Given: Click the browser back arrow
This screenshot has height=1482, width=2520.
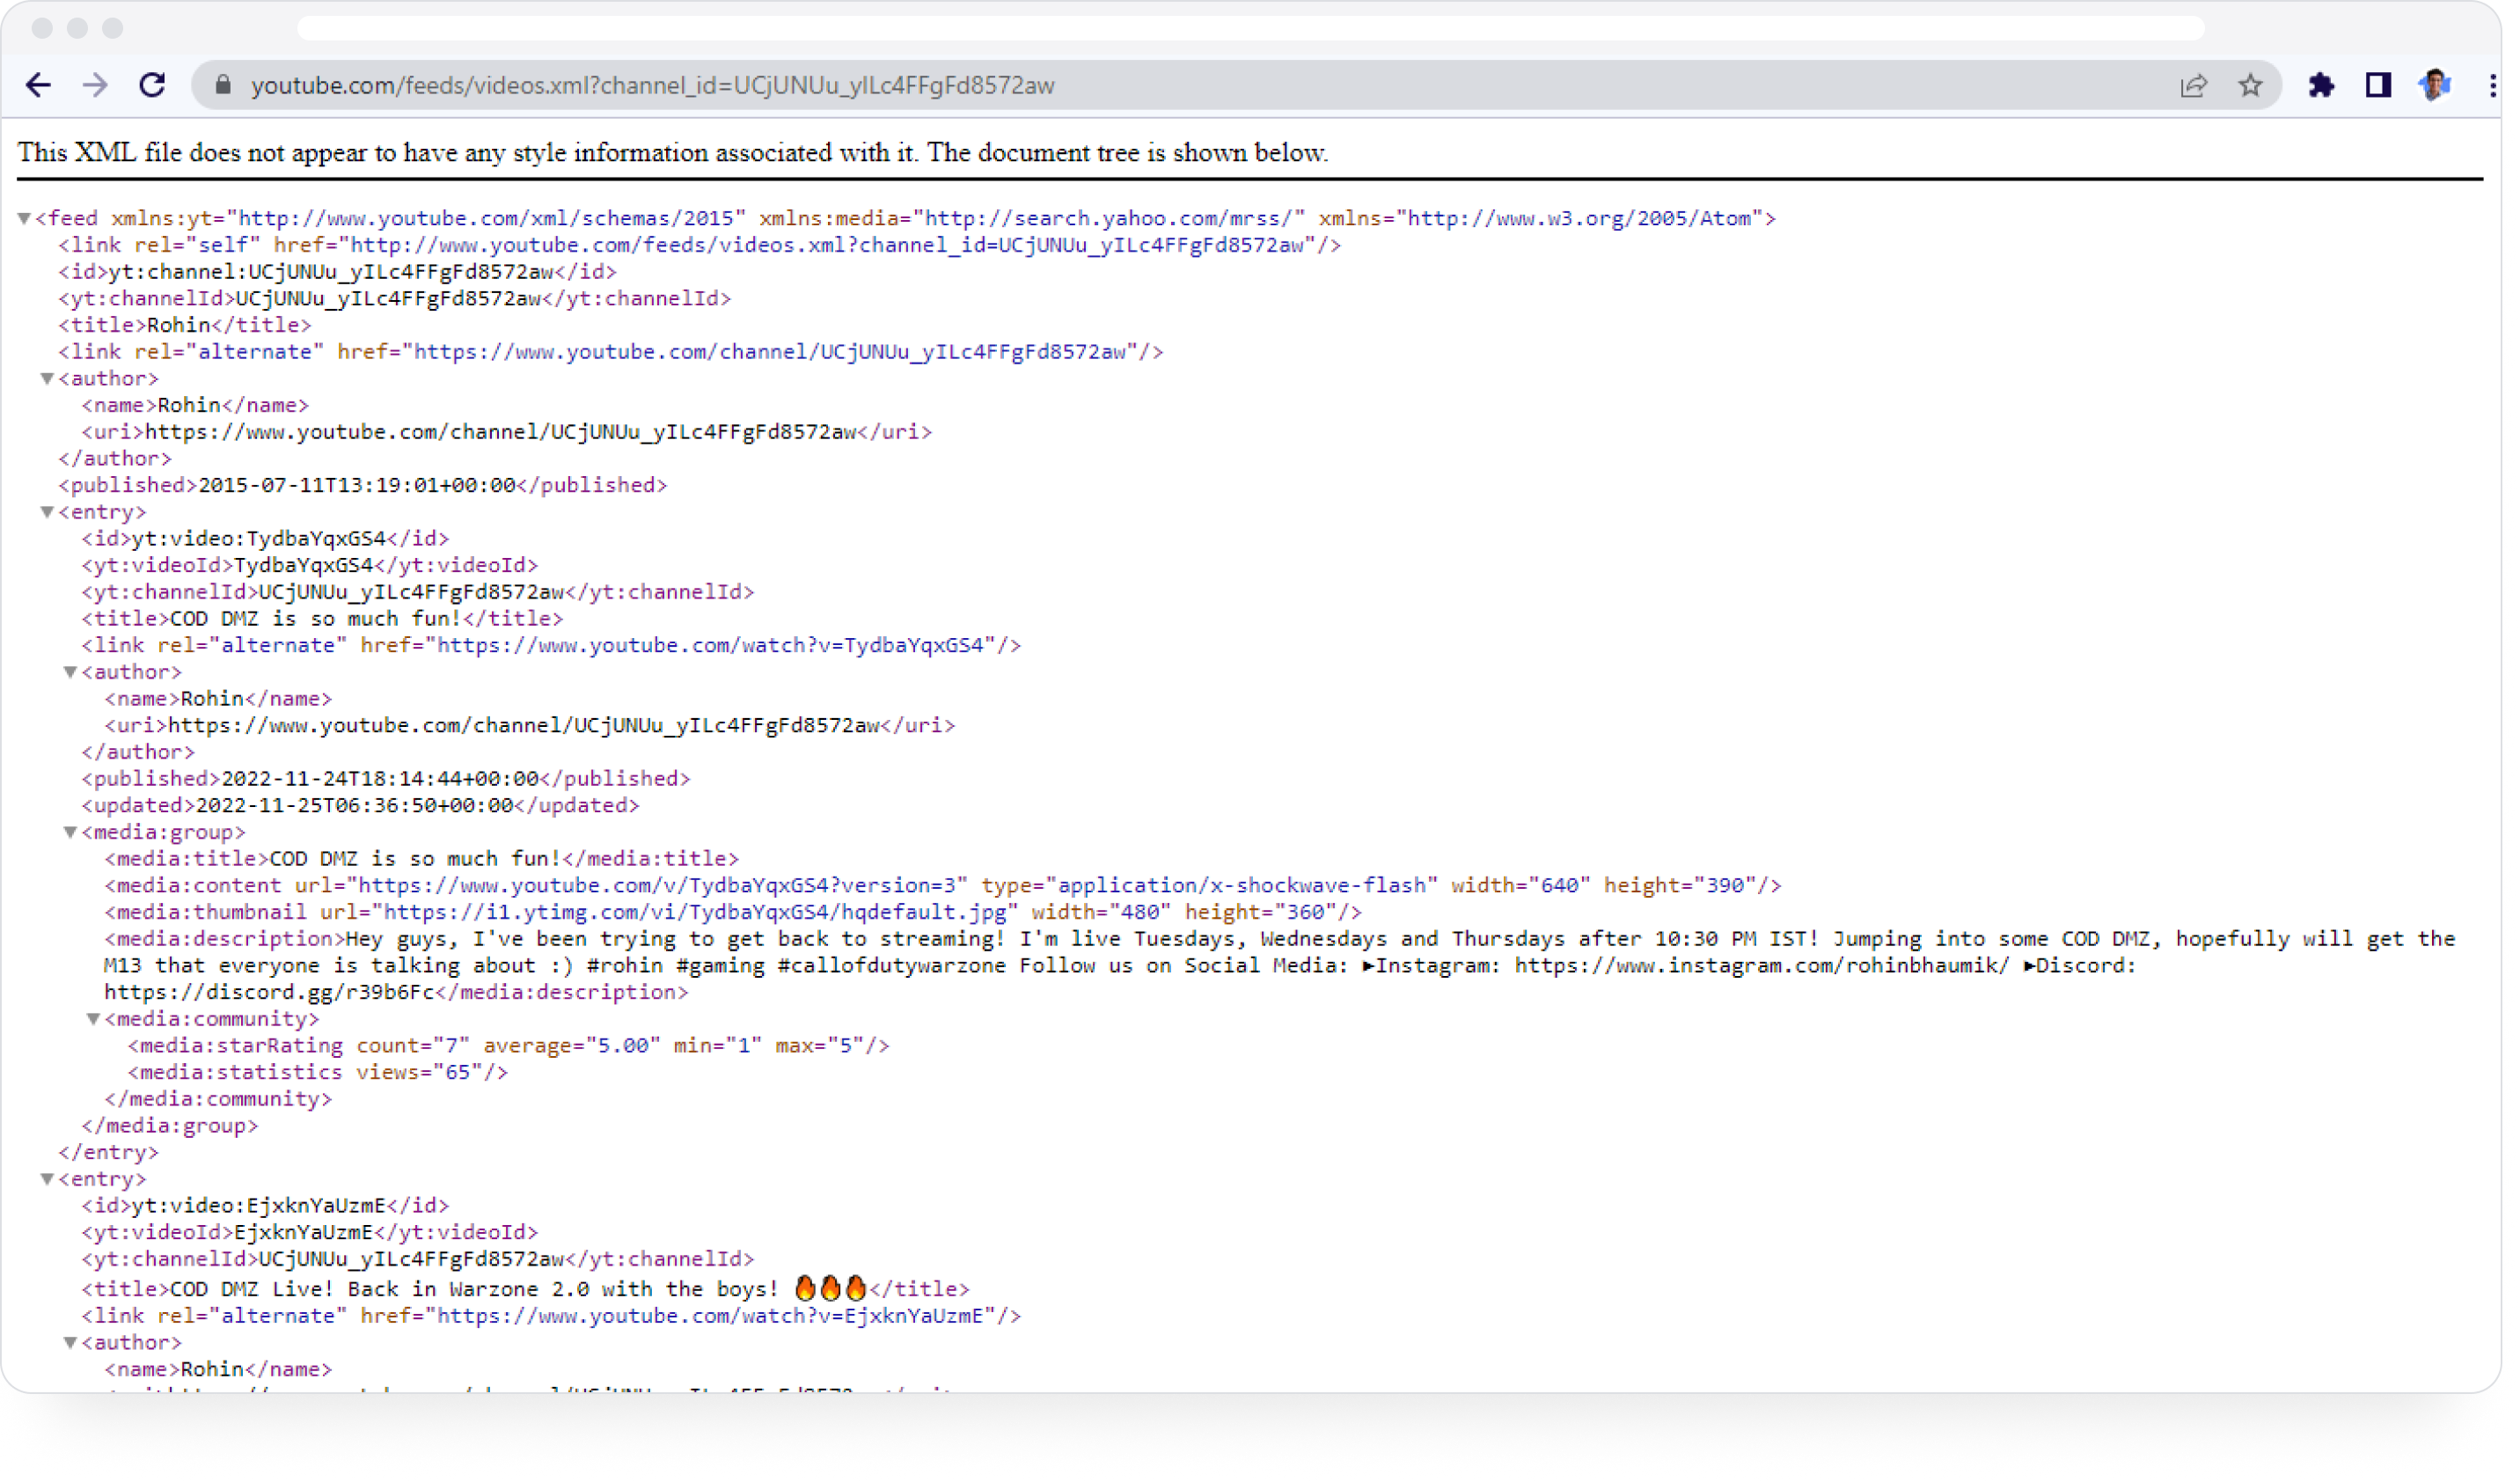Looking at the screenshot, I should 38,85.
